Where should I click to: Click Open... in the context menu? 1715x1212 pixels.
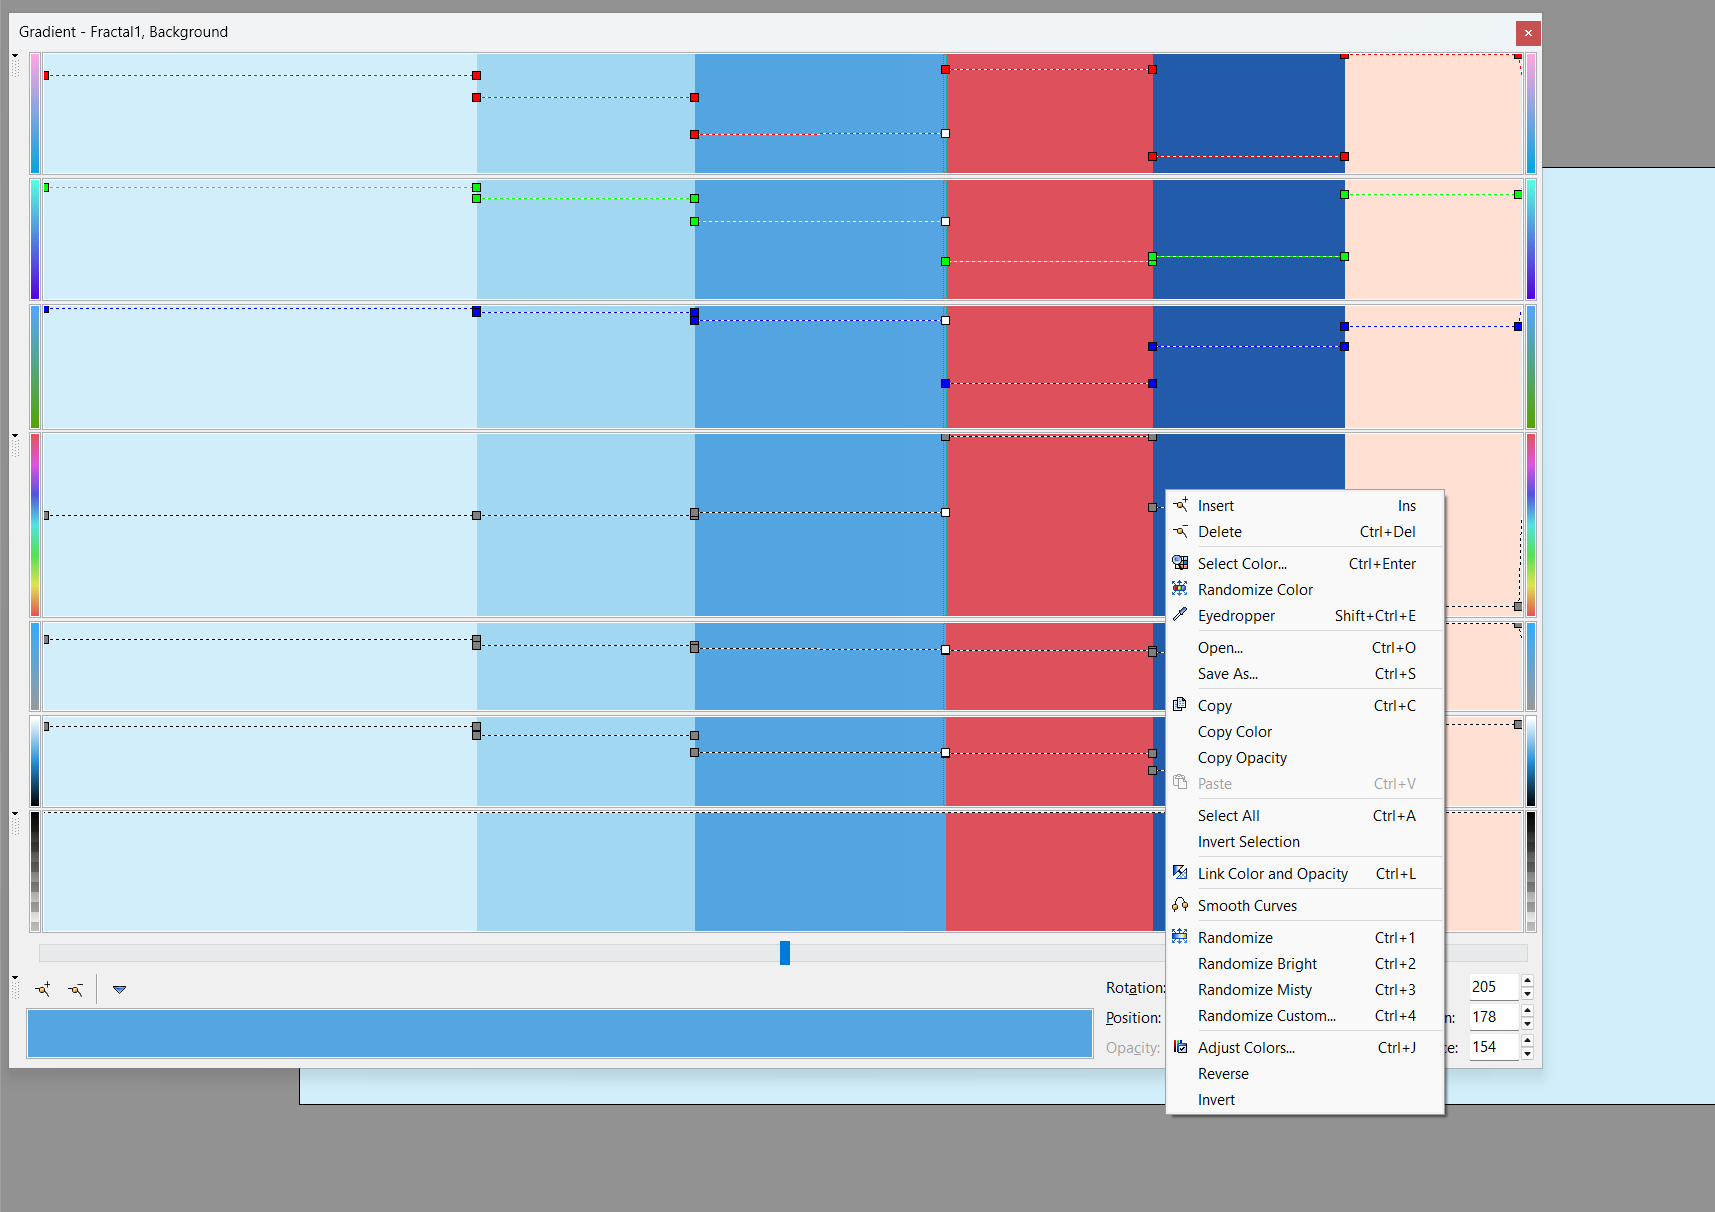[x=1220, y=648]
